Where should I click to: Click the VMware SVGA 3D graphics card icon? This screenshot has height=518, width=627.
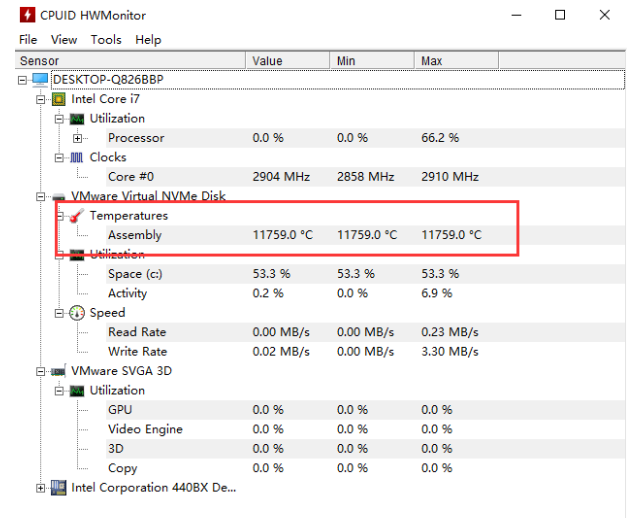[58, 372]
